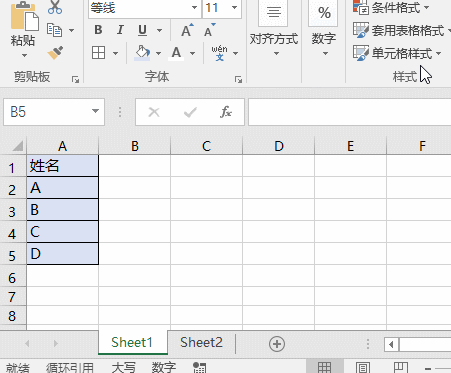This screenshot has height=373, width=451.
Task: Expand the Name Box dropdown arrow
Action: tap(95, 111)
